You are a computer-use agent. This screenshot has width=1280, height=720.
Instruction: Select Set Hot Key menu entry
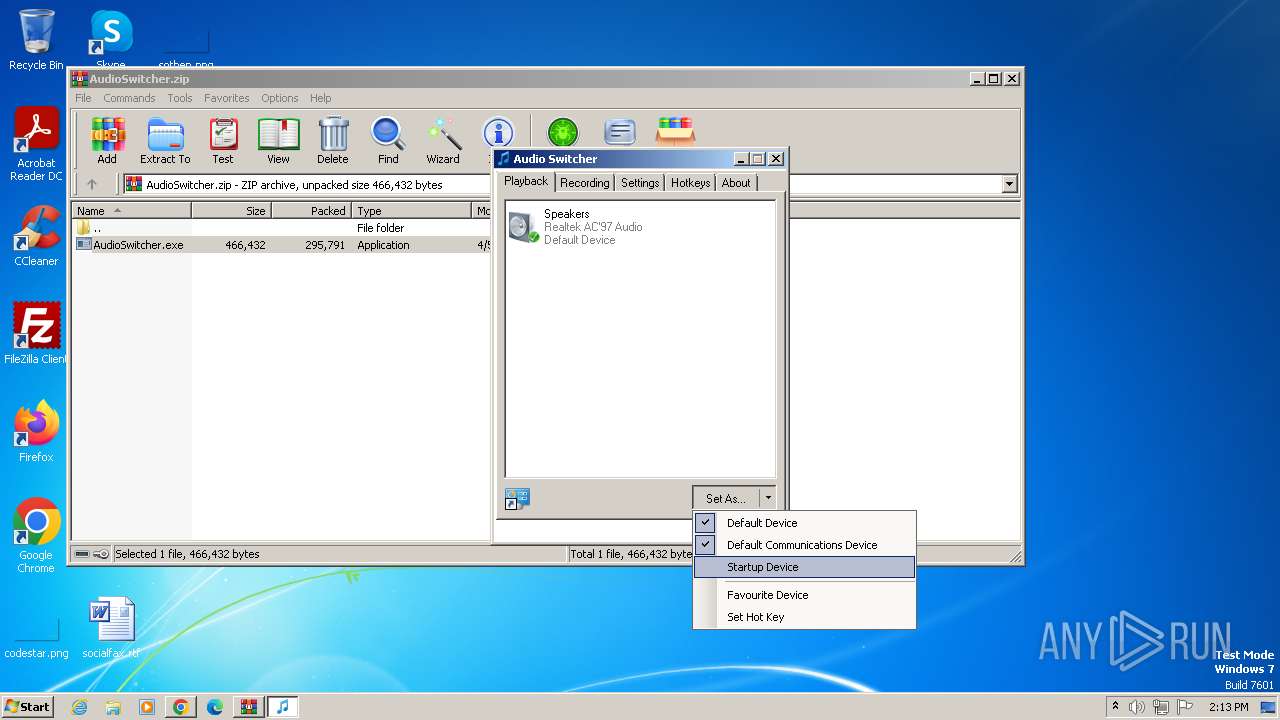click(x=804, y=617)
